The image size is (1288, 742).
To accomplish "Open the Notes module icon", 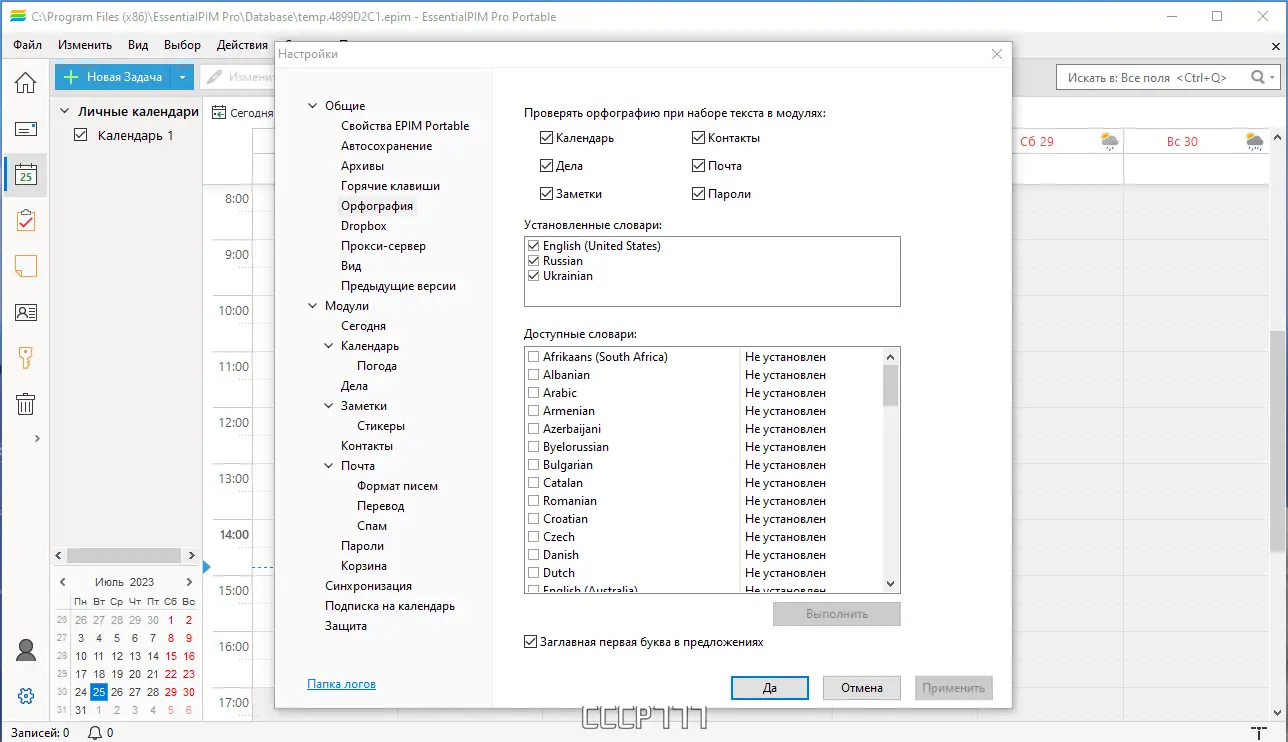I will point(25,266).
